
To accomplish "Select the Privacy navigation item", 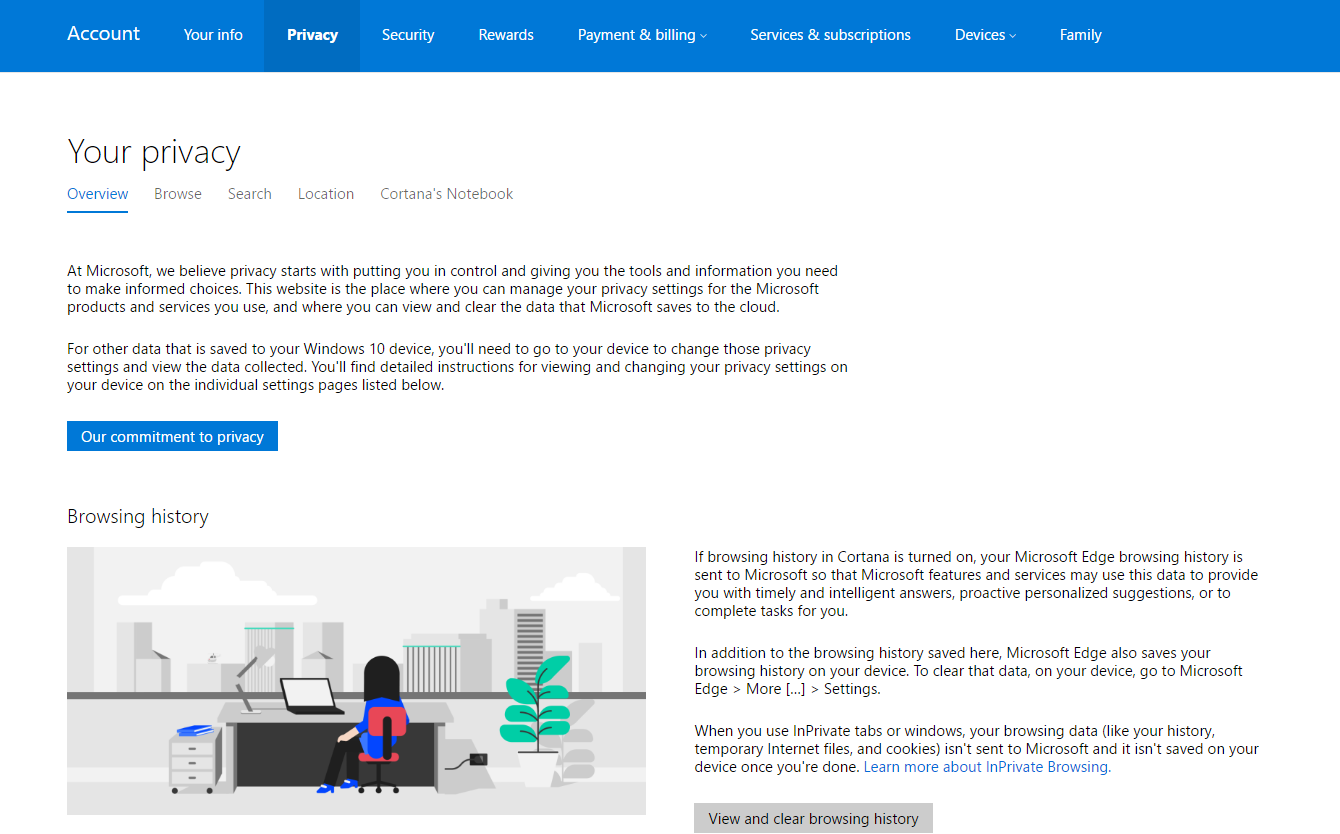I will 311,35.
